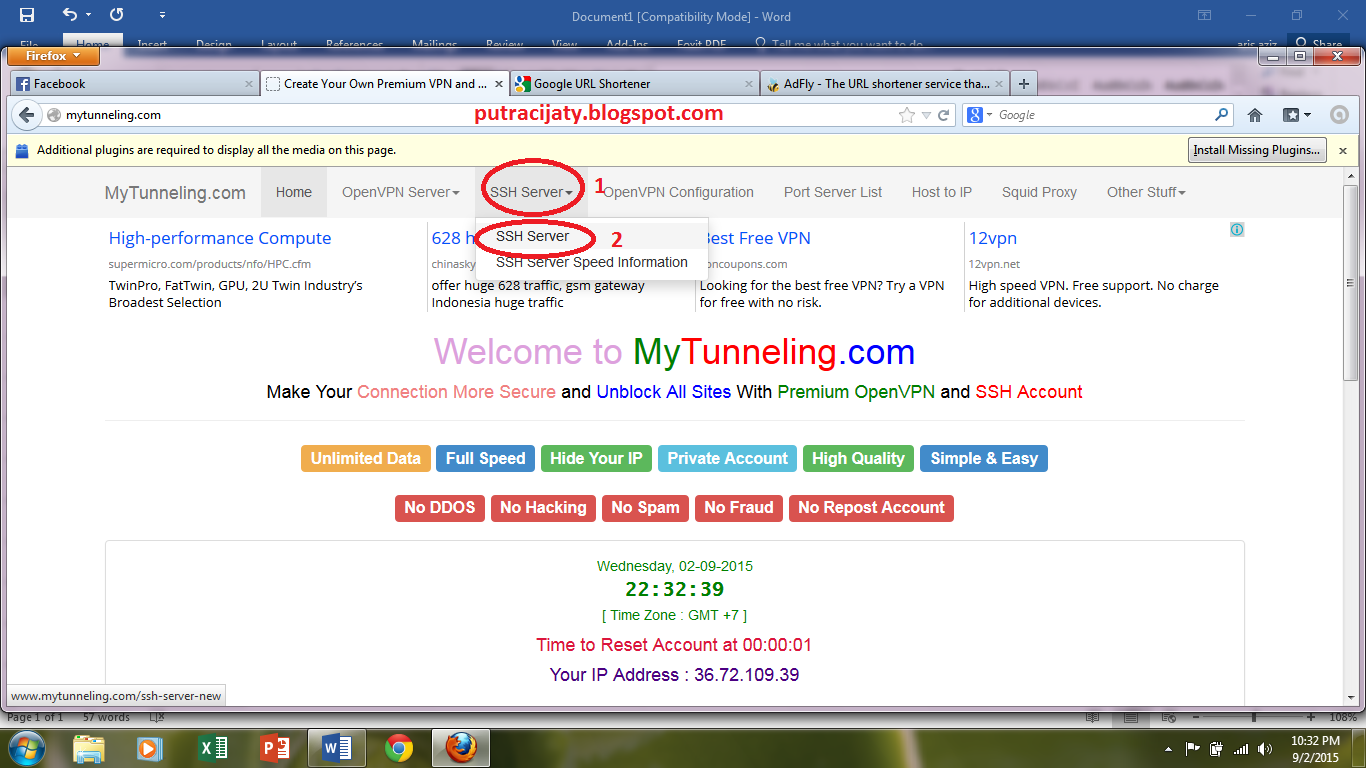Open the OpenVPN Configuration page
This screenshot has width=1366, height=768.
pyautogui.click(x=678, y=192)
